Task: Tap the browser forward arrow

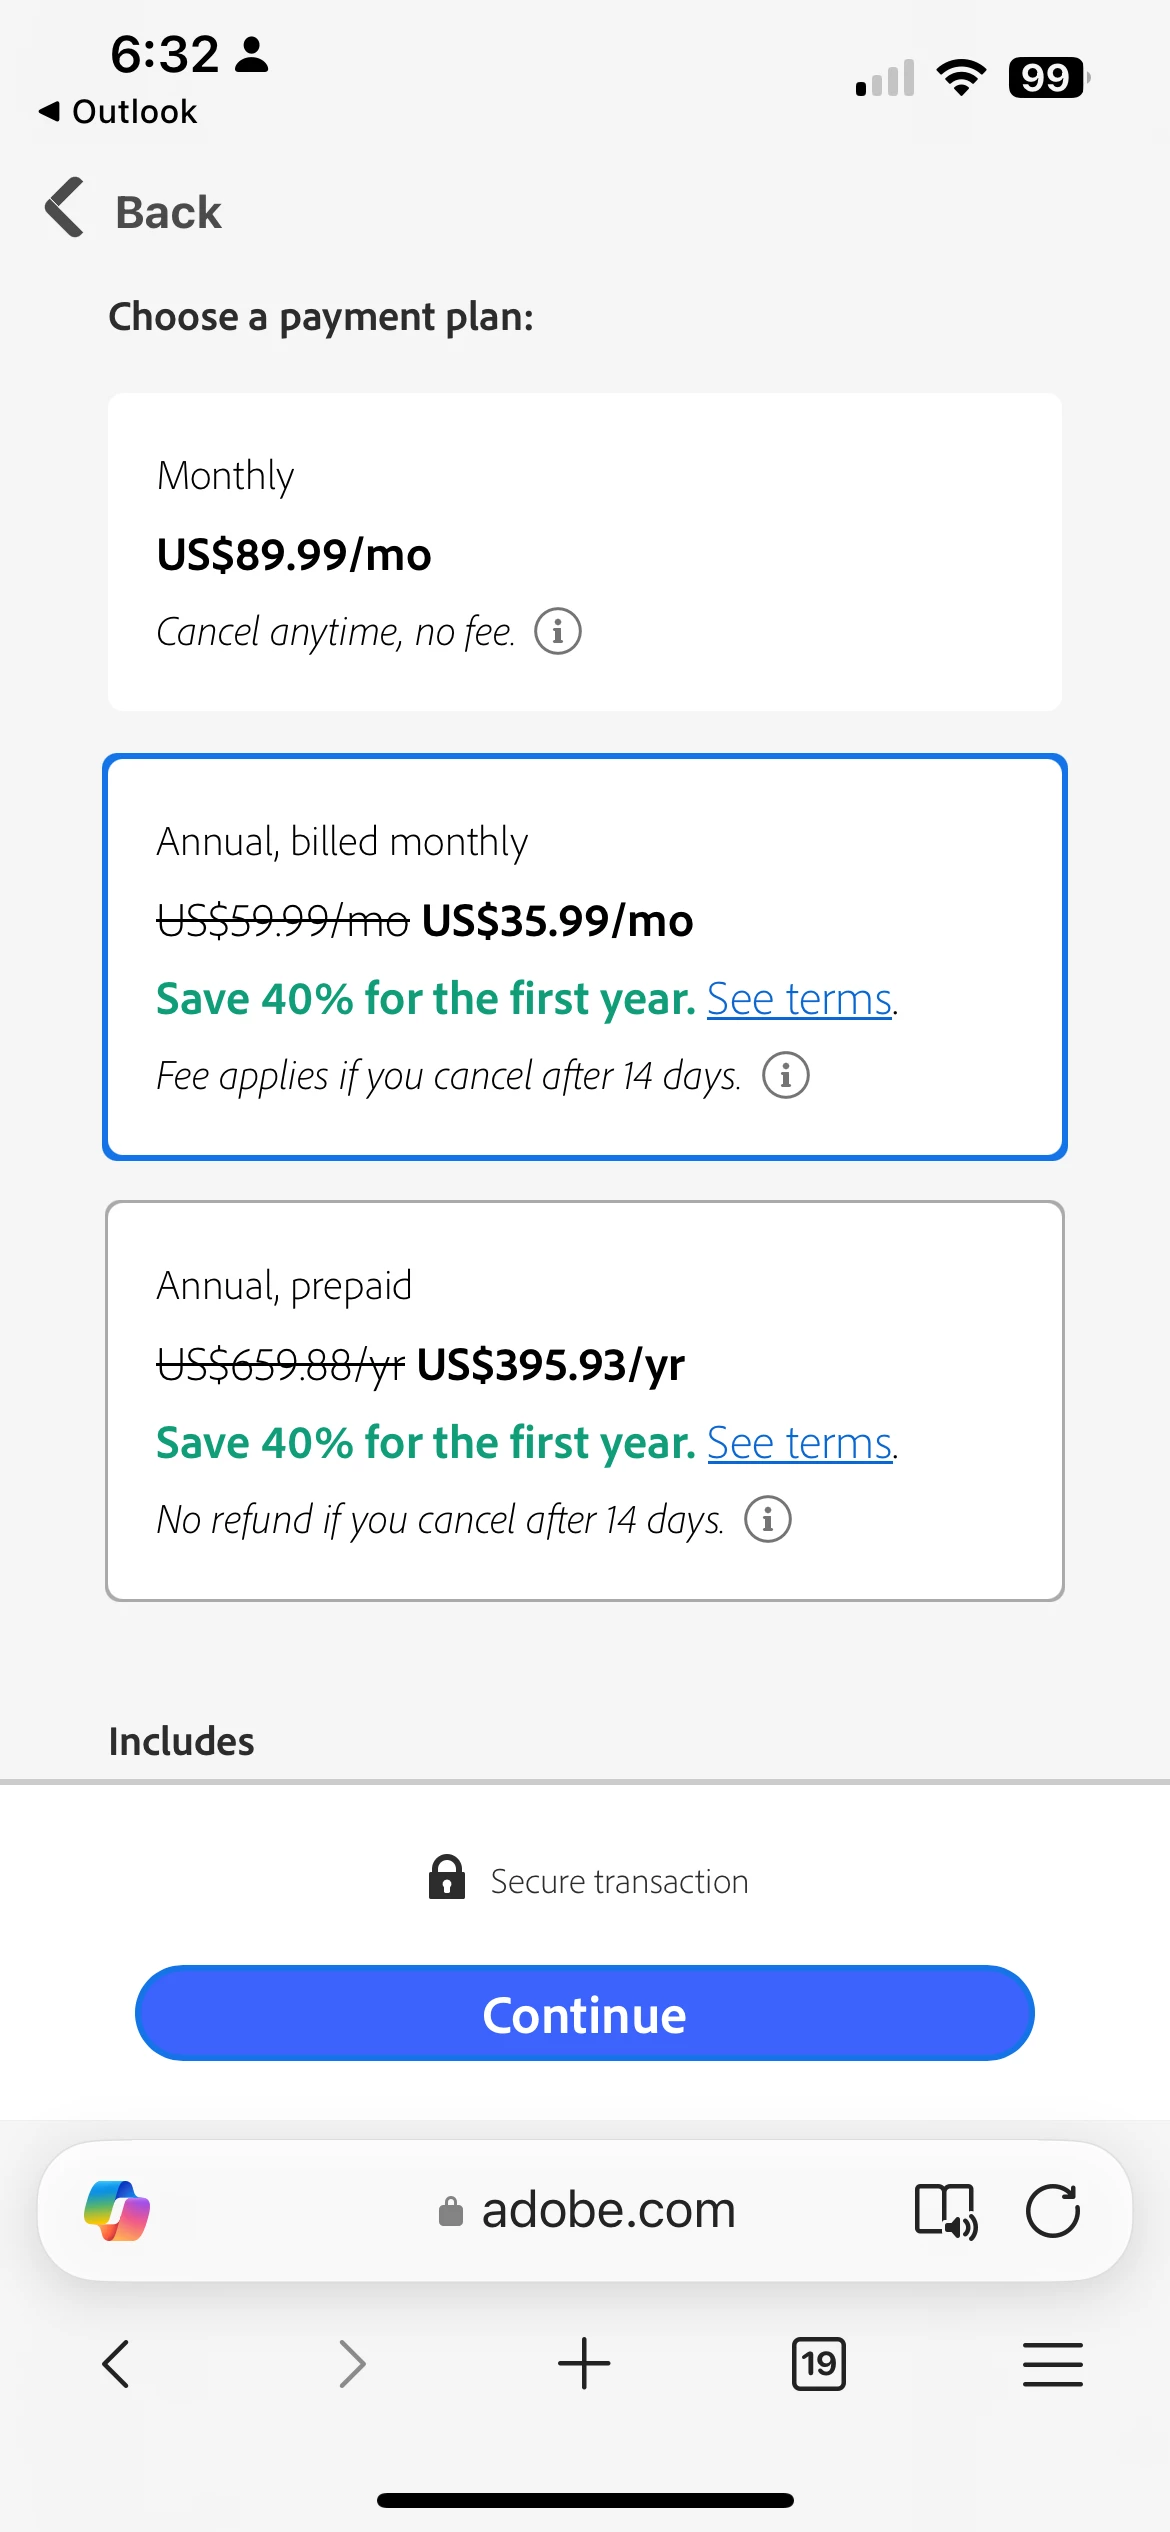Action: tap(351, 2364)
